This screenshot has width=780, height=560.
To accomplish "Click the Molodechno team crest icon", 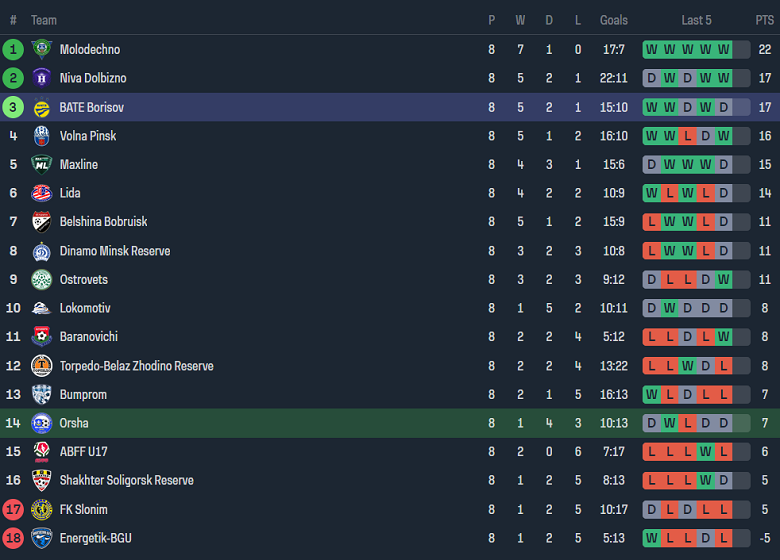I will click(x=41, y=49).
